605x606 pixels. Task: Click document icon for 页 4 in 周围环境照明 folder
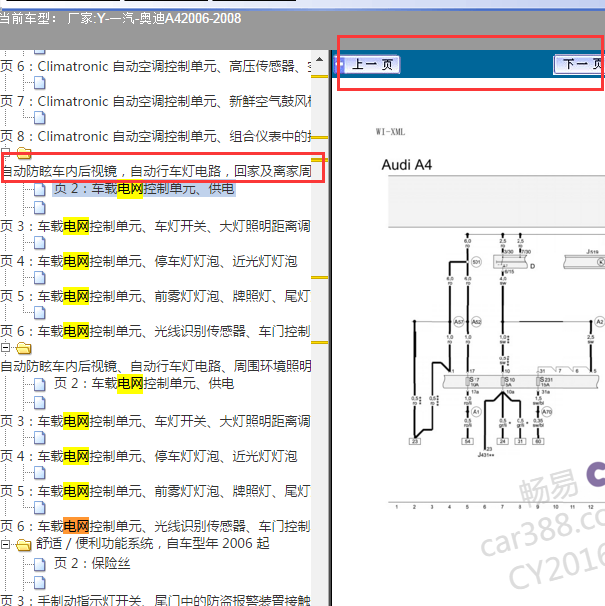40,437
